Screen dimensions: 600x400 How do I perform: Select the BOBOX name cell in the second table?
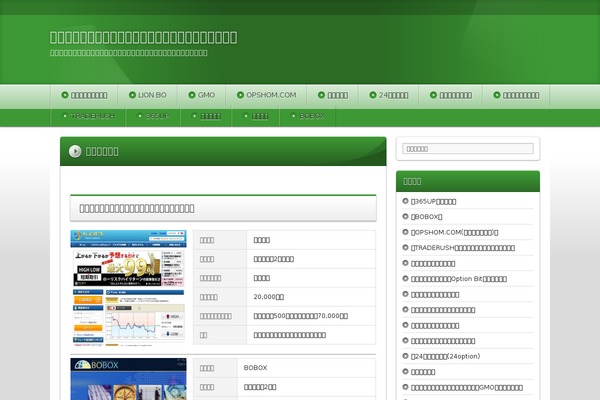pos(307,367)
